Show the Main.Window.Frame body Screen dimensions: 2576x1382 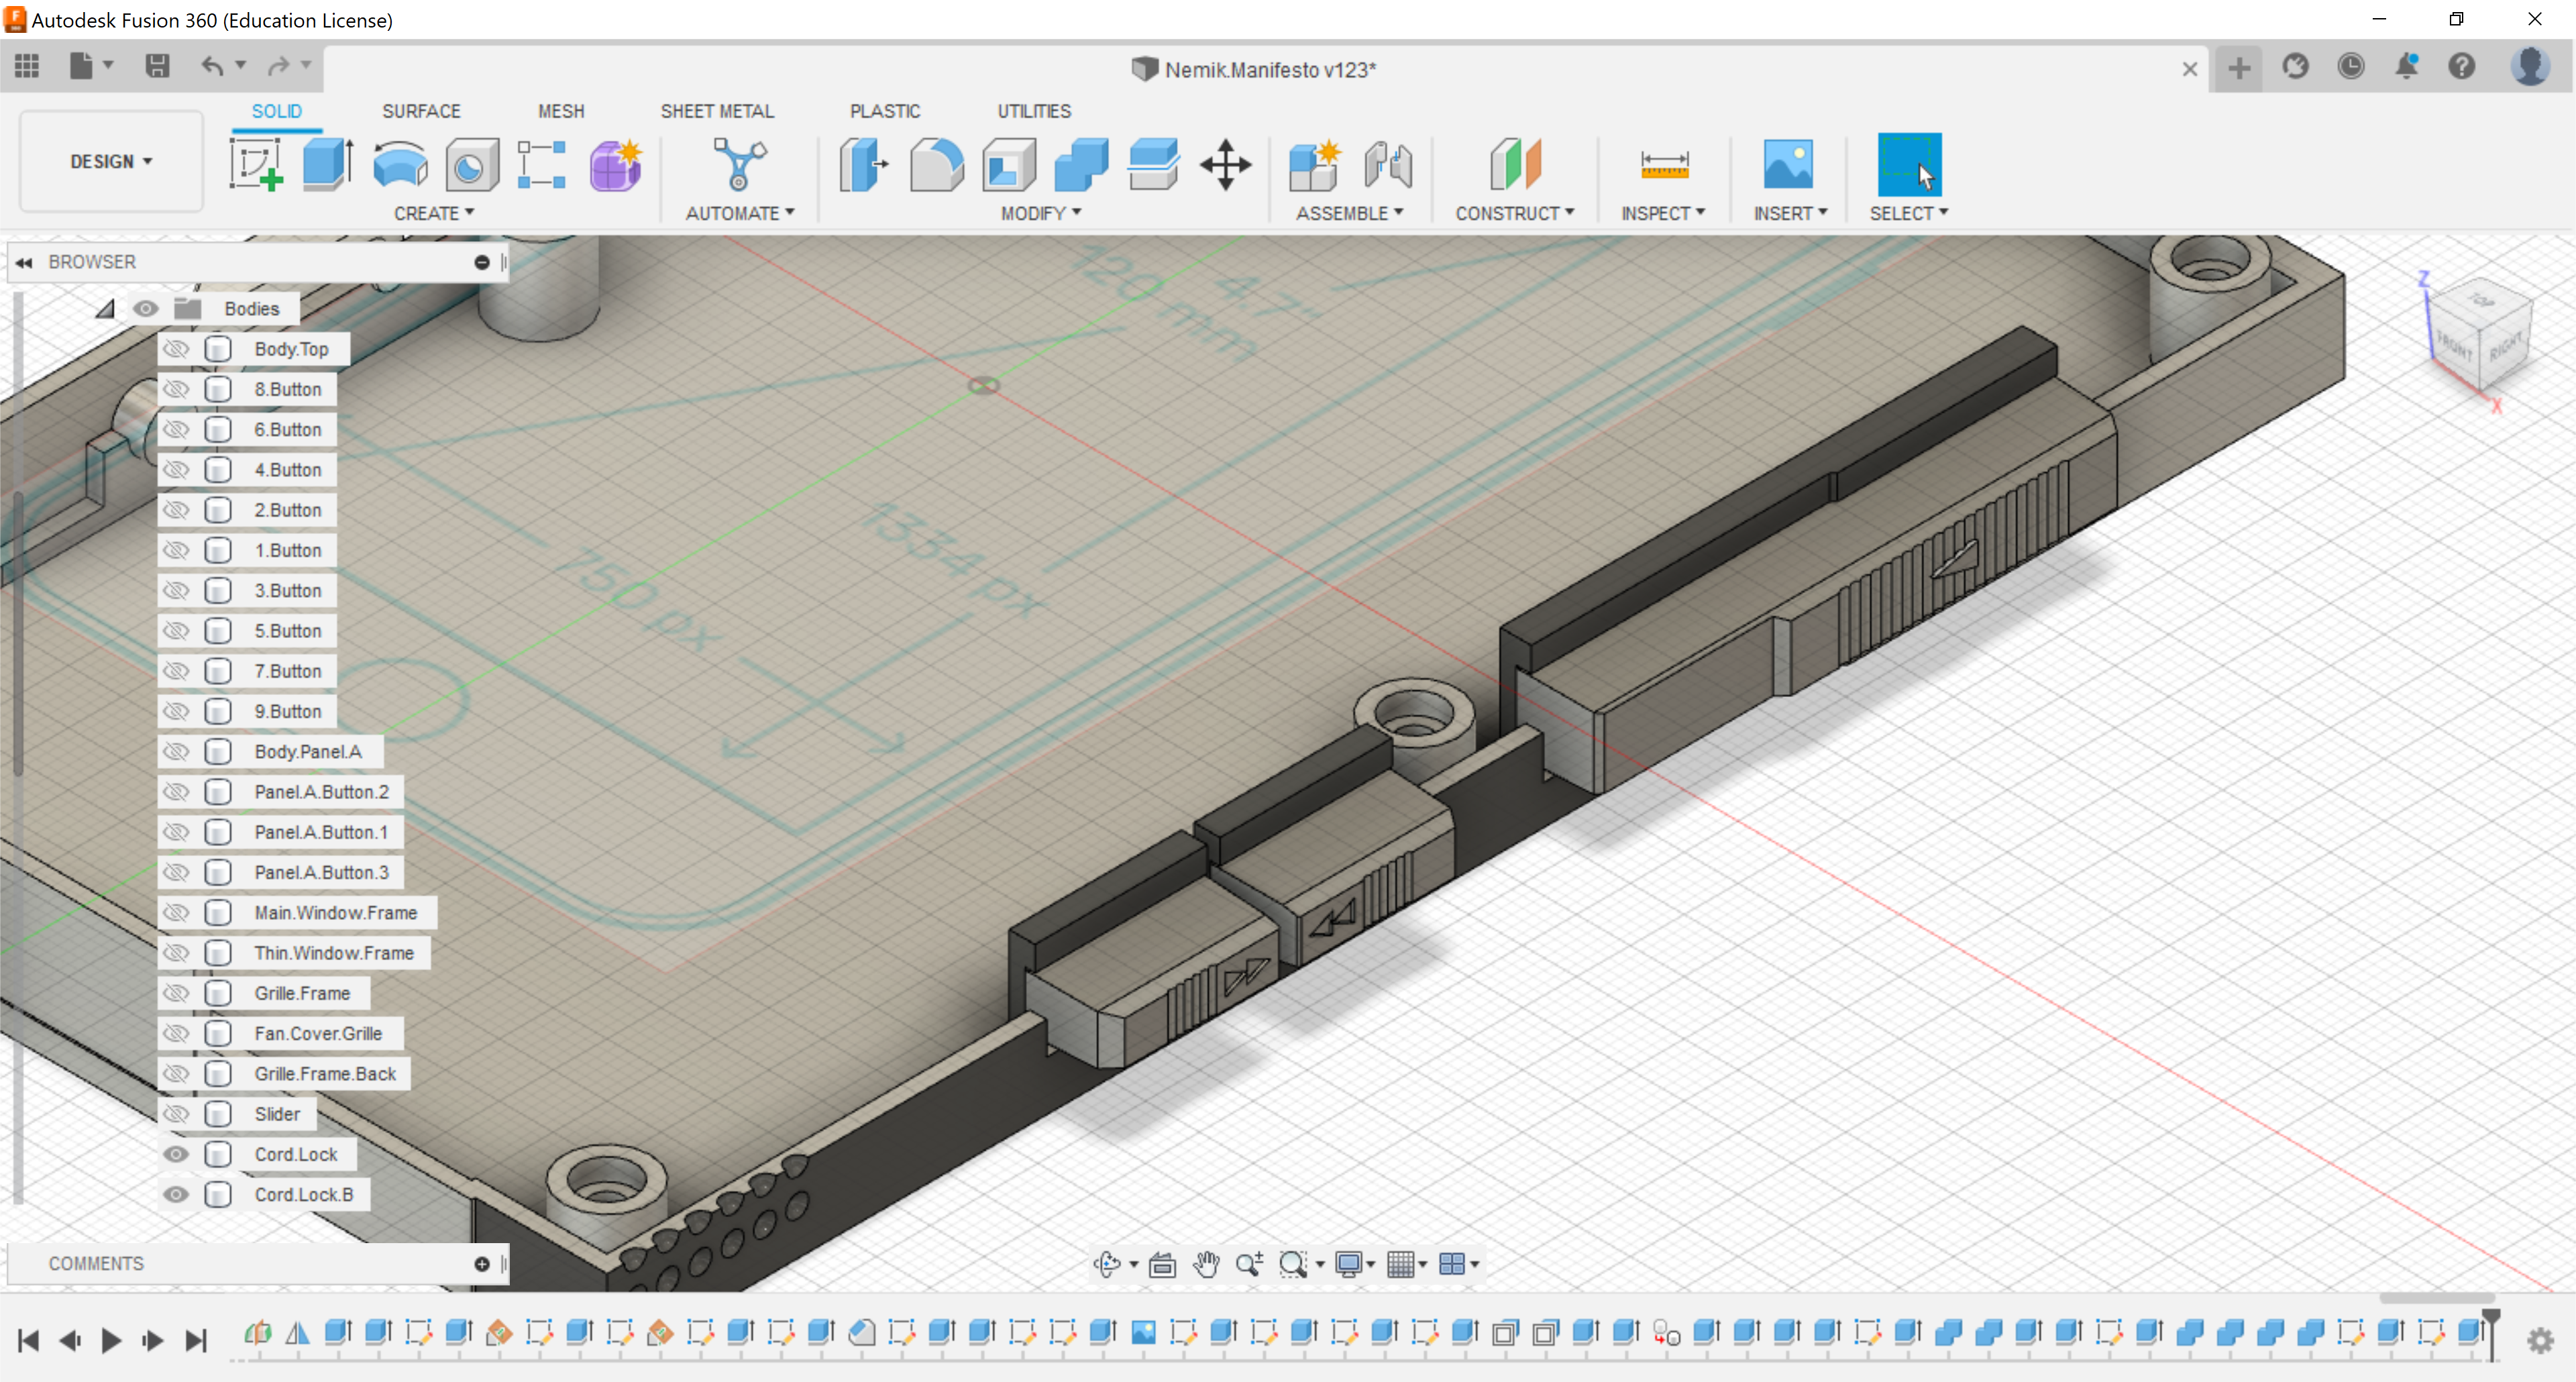click(x=176, y=913)
